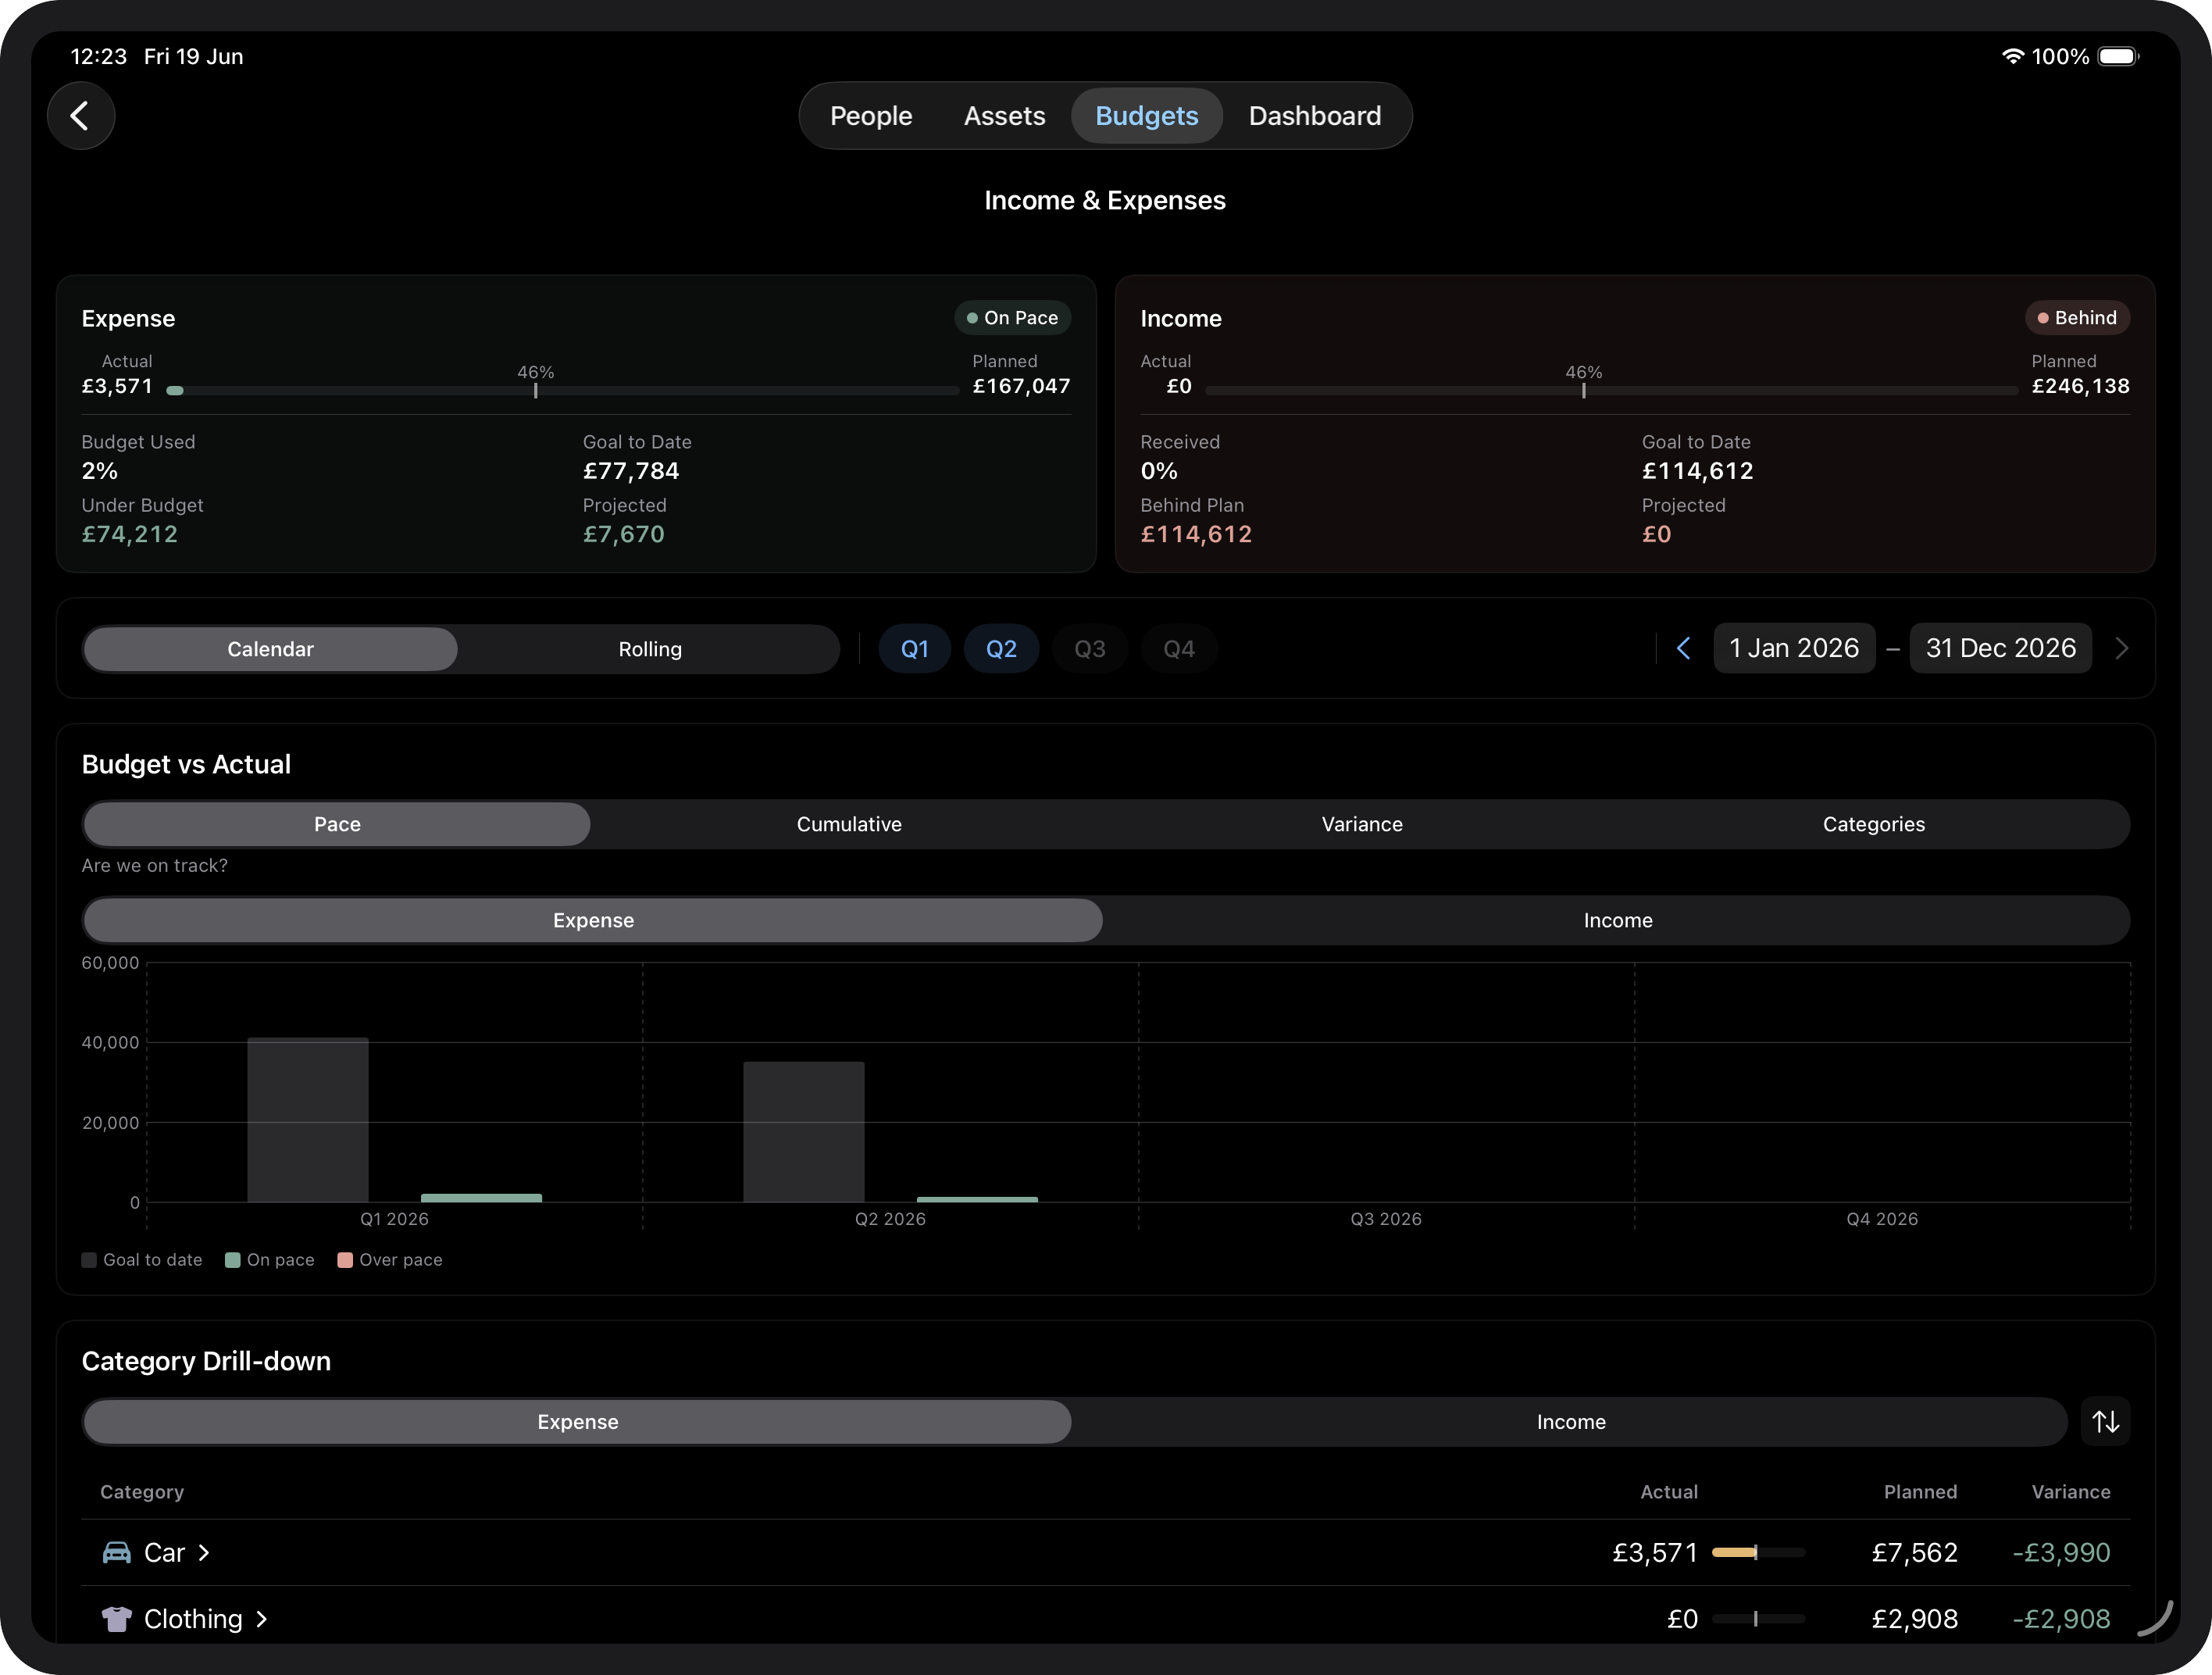This screenshot has width=2212, height=1675.
Task: Pick the end date 31 Dec 2026
Action: [2001, 648]
